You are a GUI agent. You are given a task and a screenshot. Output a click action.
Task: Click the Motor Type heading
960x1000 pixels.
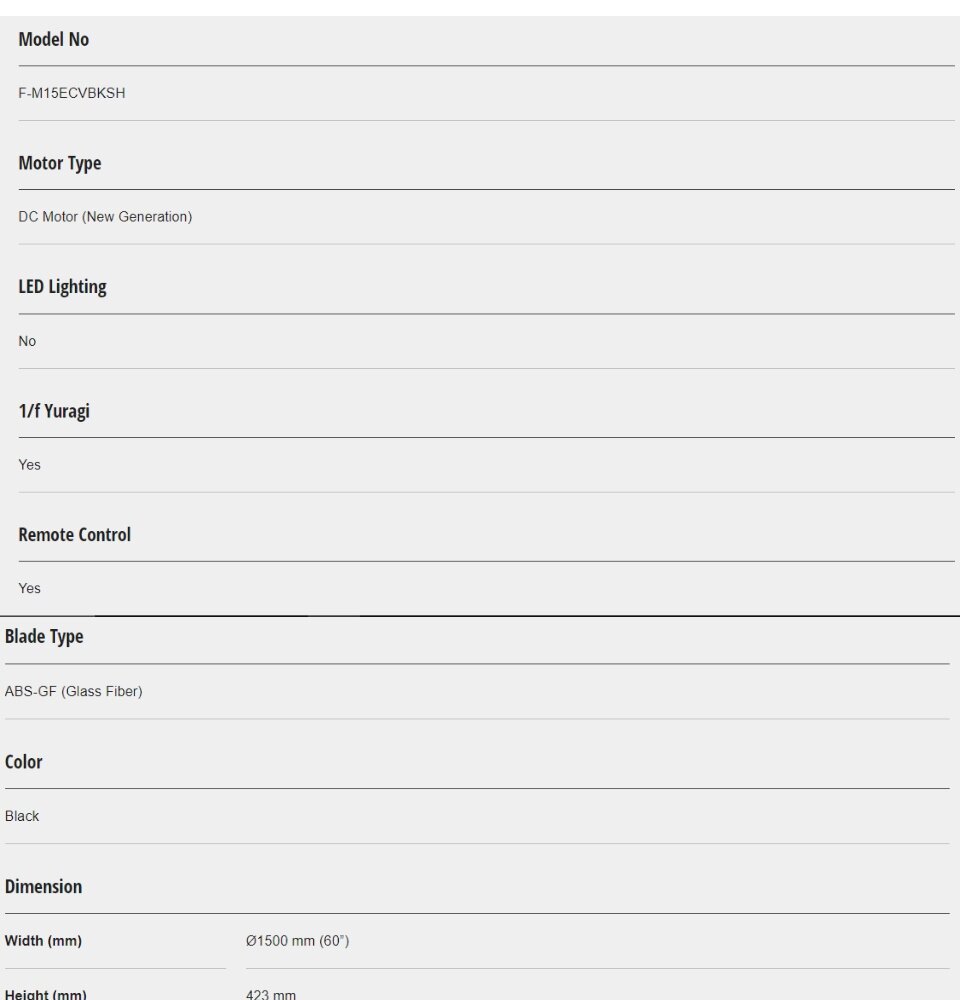point(60,163)
